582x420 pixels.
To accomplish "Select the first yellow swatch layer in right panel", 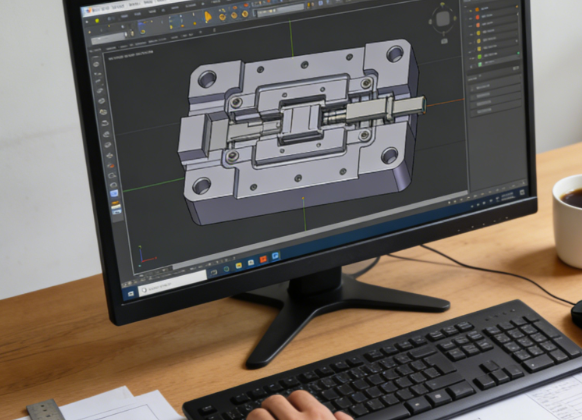I will [478, 33].
